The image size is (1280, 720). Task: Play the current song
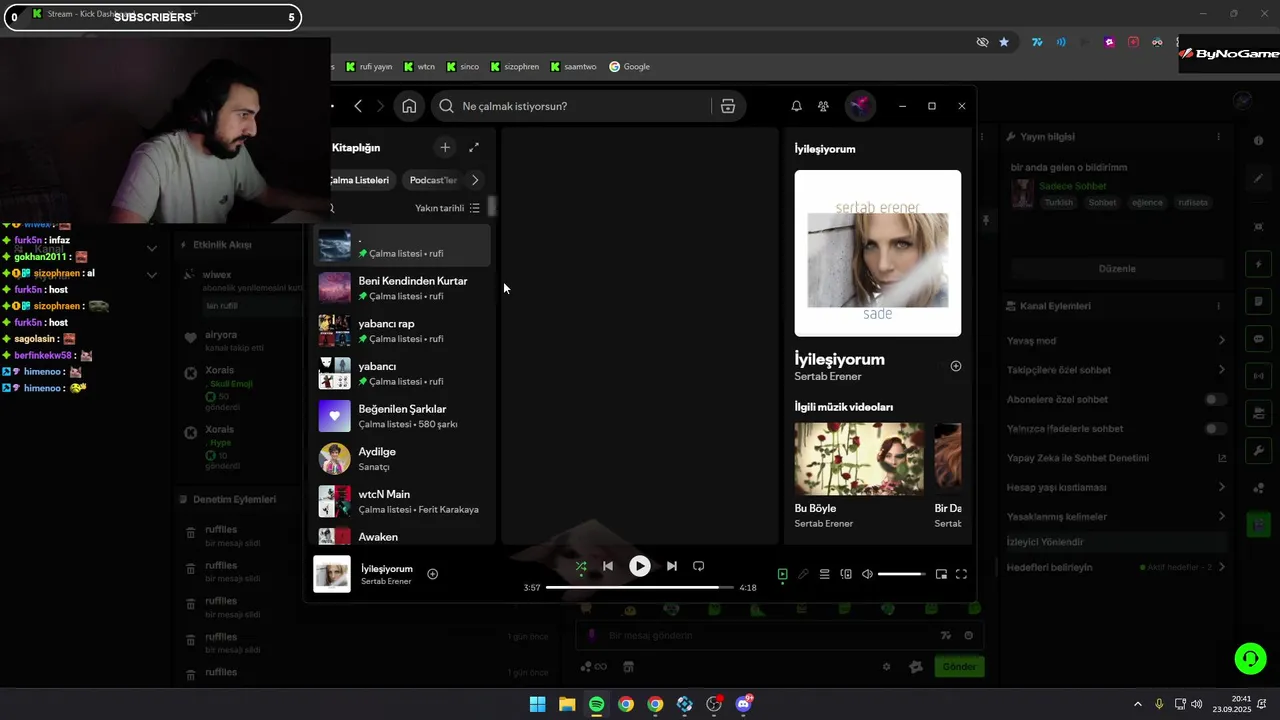[640, 566]
